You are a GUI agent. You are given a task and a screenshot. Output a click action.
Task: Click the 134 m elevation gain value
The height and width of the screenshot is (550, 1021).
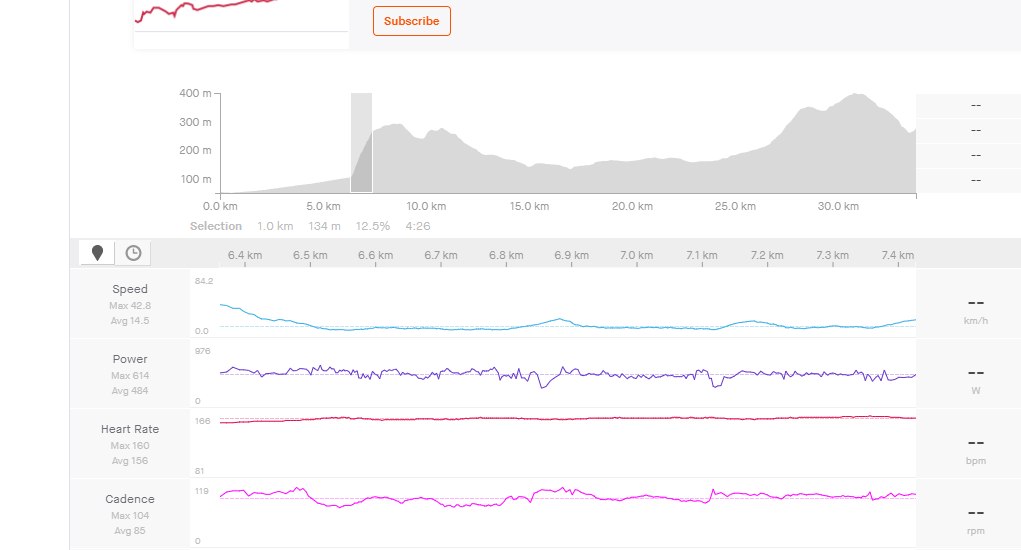pyautogui.click(x=324, y=227)
